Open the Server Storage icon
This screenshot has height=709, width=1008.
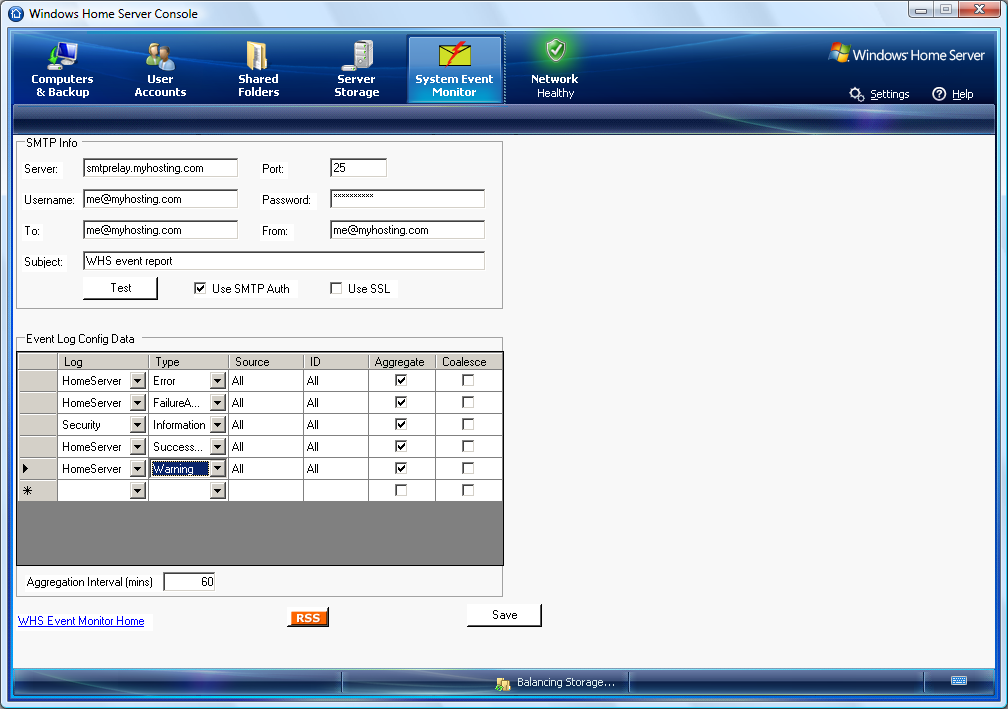pos(357,56)
